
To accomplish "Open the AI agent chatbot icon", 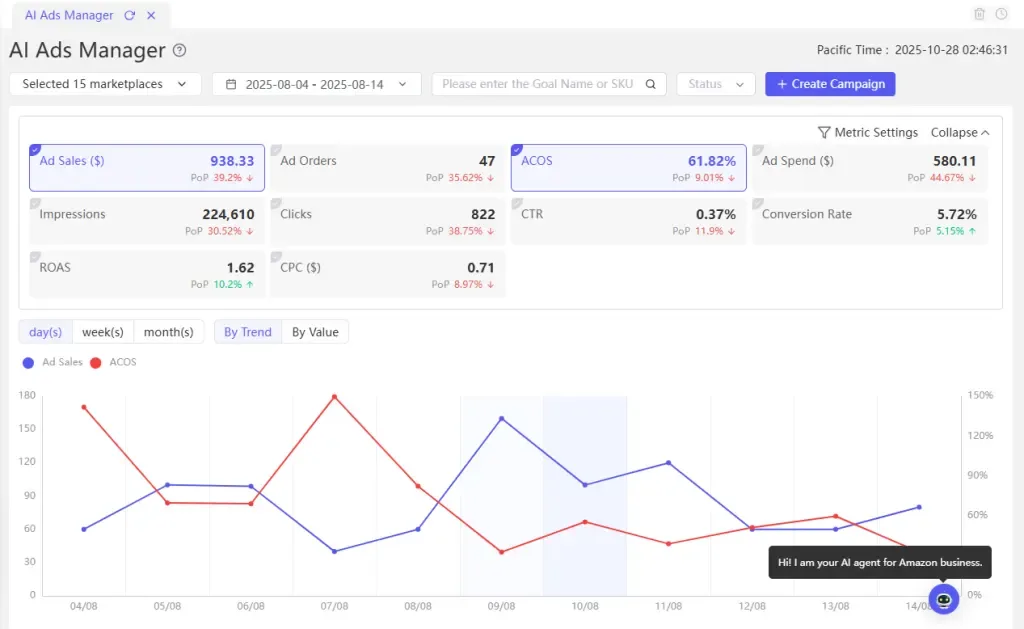I will click(x=944, y=599).
